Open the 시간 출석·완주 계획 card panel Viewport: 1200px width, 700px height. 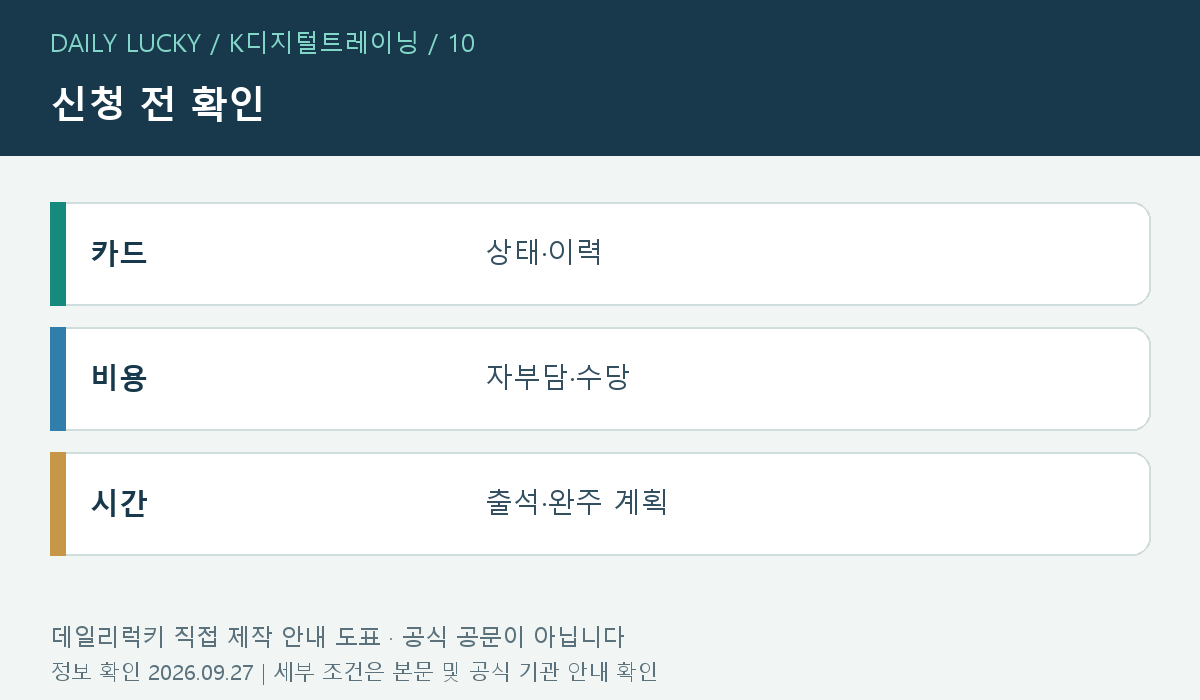(x=600, y=504)
